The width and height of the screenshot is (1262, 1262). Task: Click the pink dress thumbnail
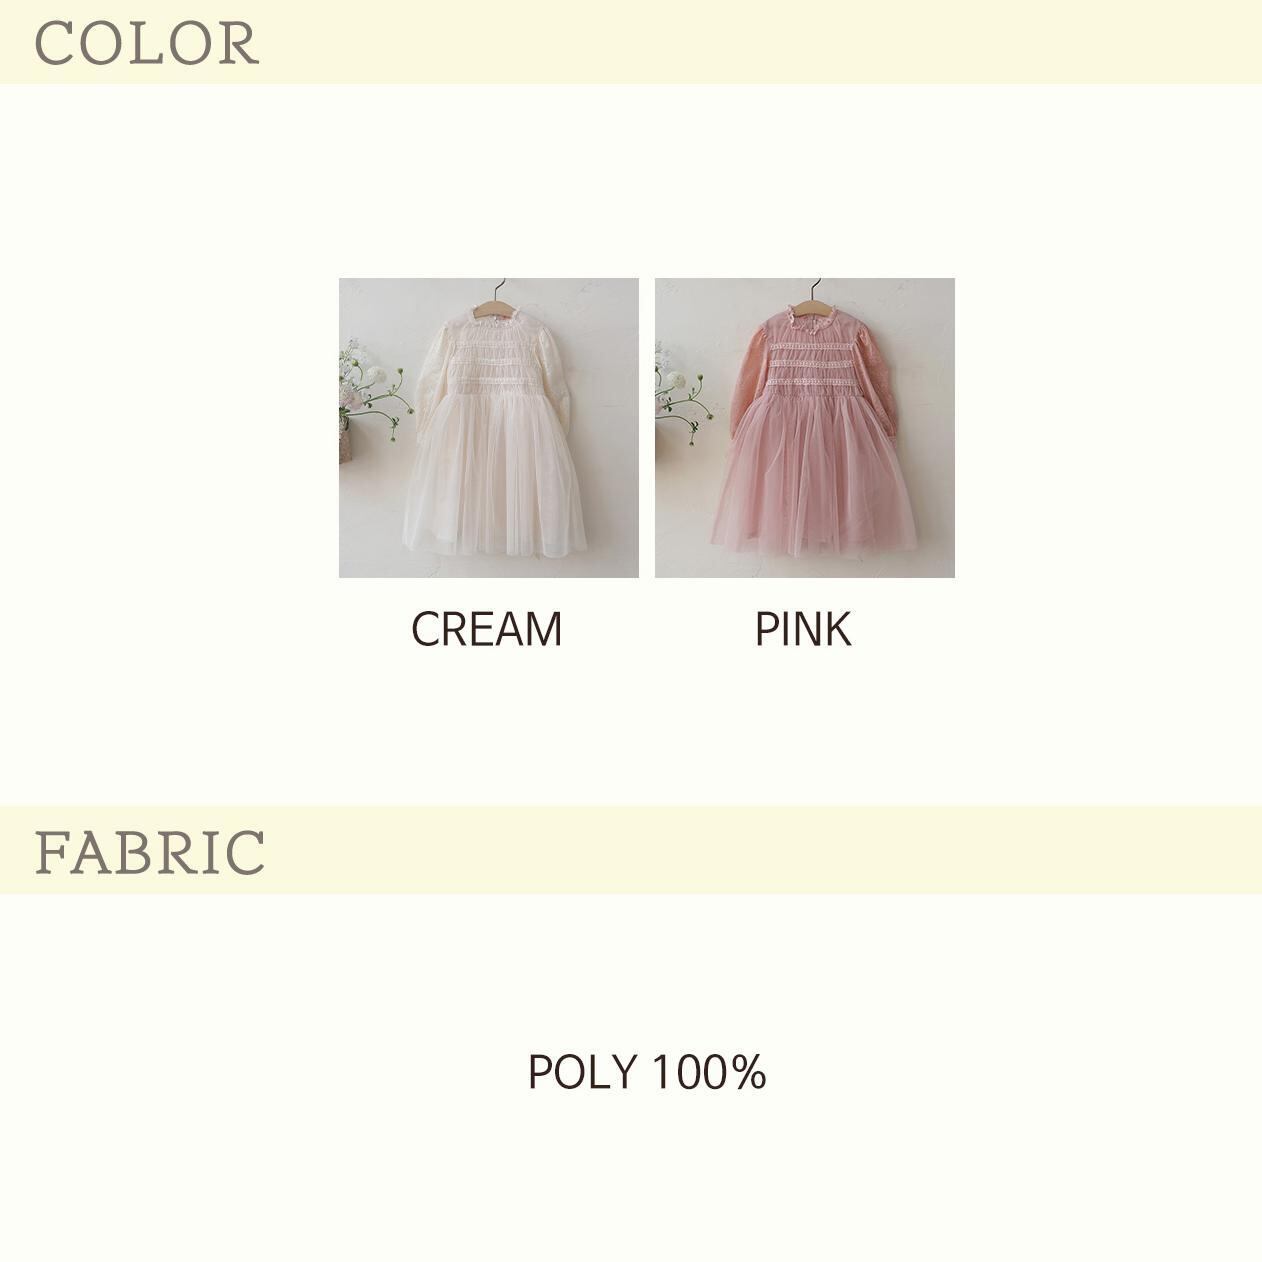tap(805, 428)
